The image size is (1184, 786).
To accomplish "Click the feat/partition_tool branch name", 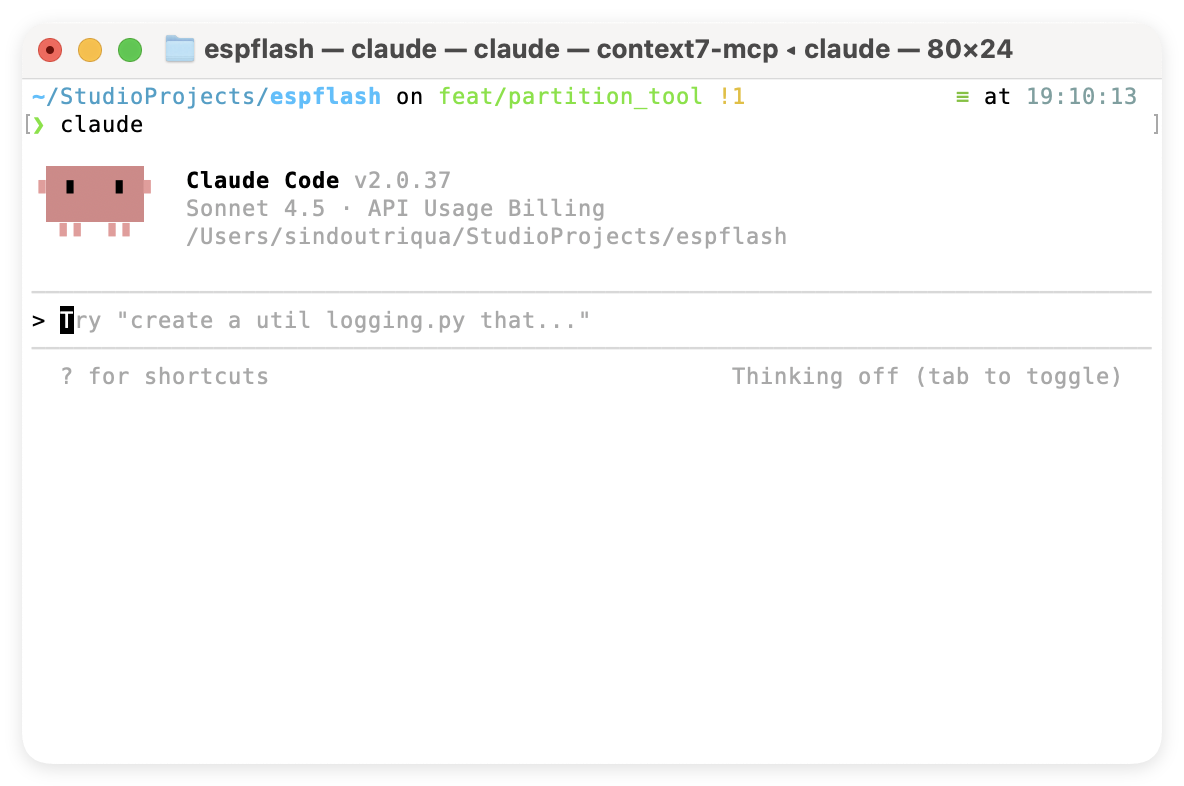I will click(x=570, y=97).
